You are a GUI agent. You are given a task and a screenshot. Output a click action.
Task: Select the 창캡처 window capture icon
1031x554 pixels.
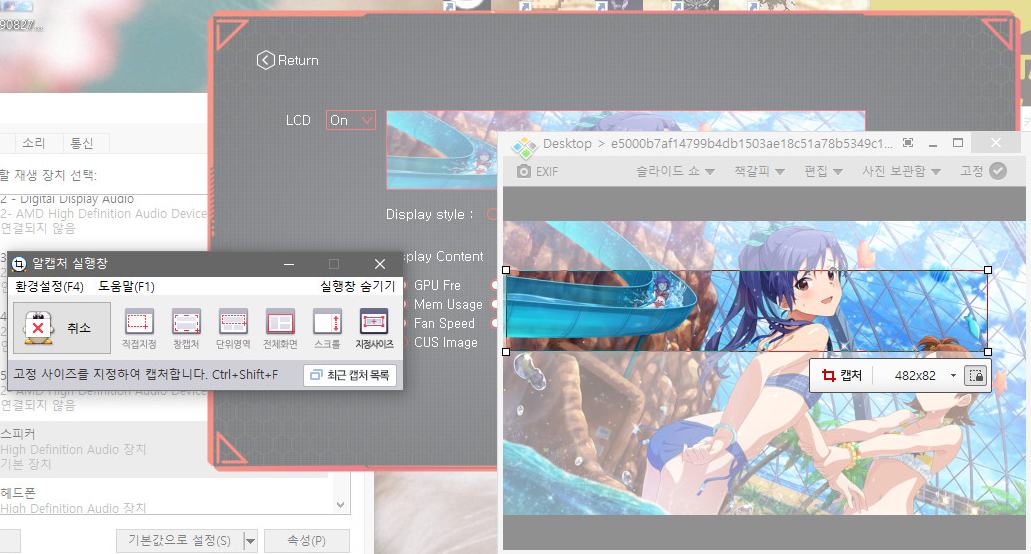coord(186,322)
